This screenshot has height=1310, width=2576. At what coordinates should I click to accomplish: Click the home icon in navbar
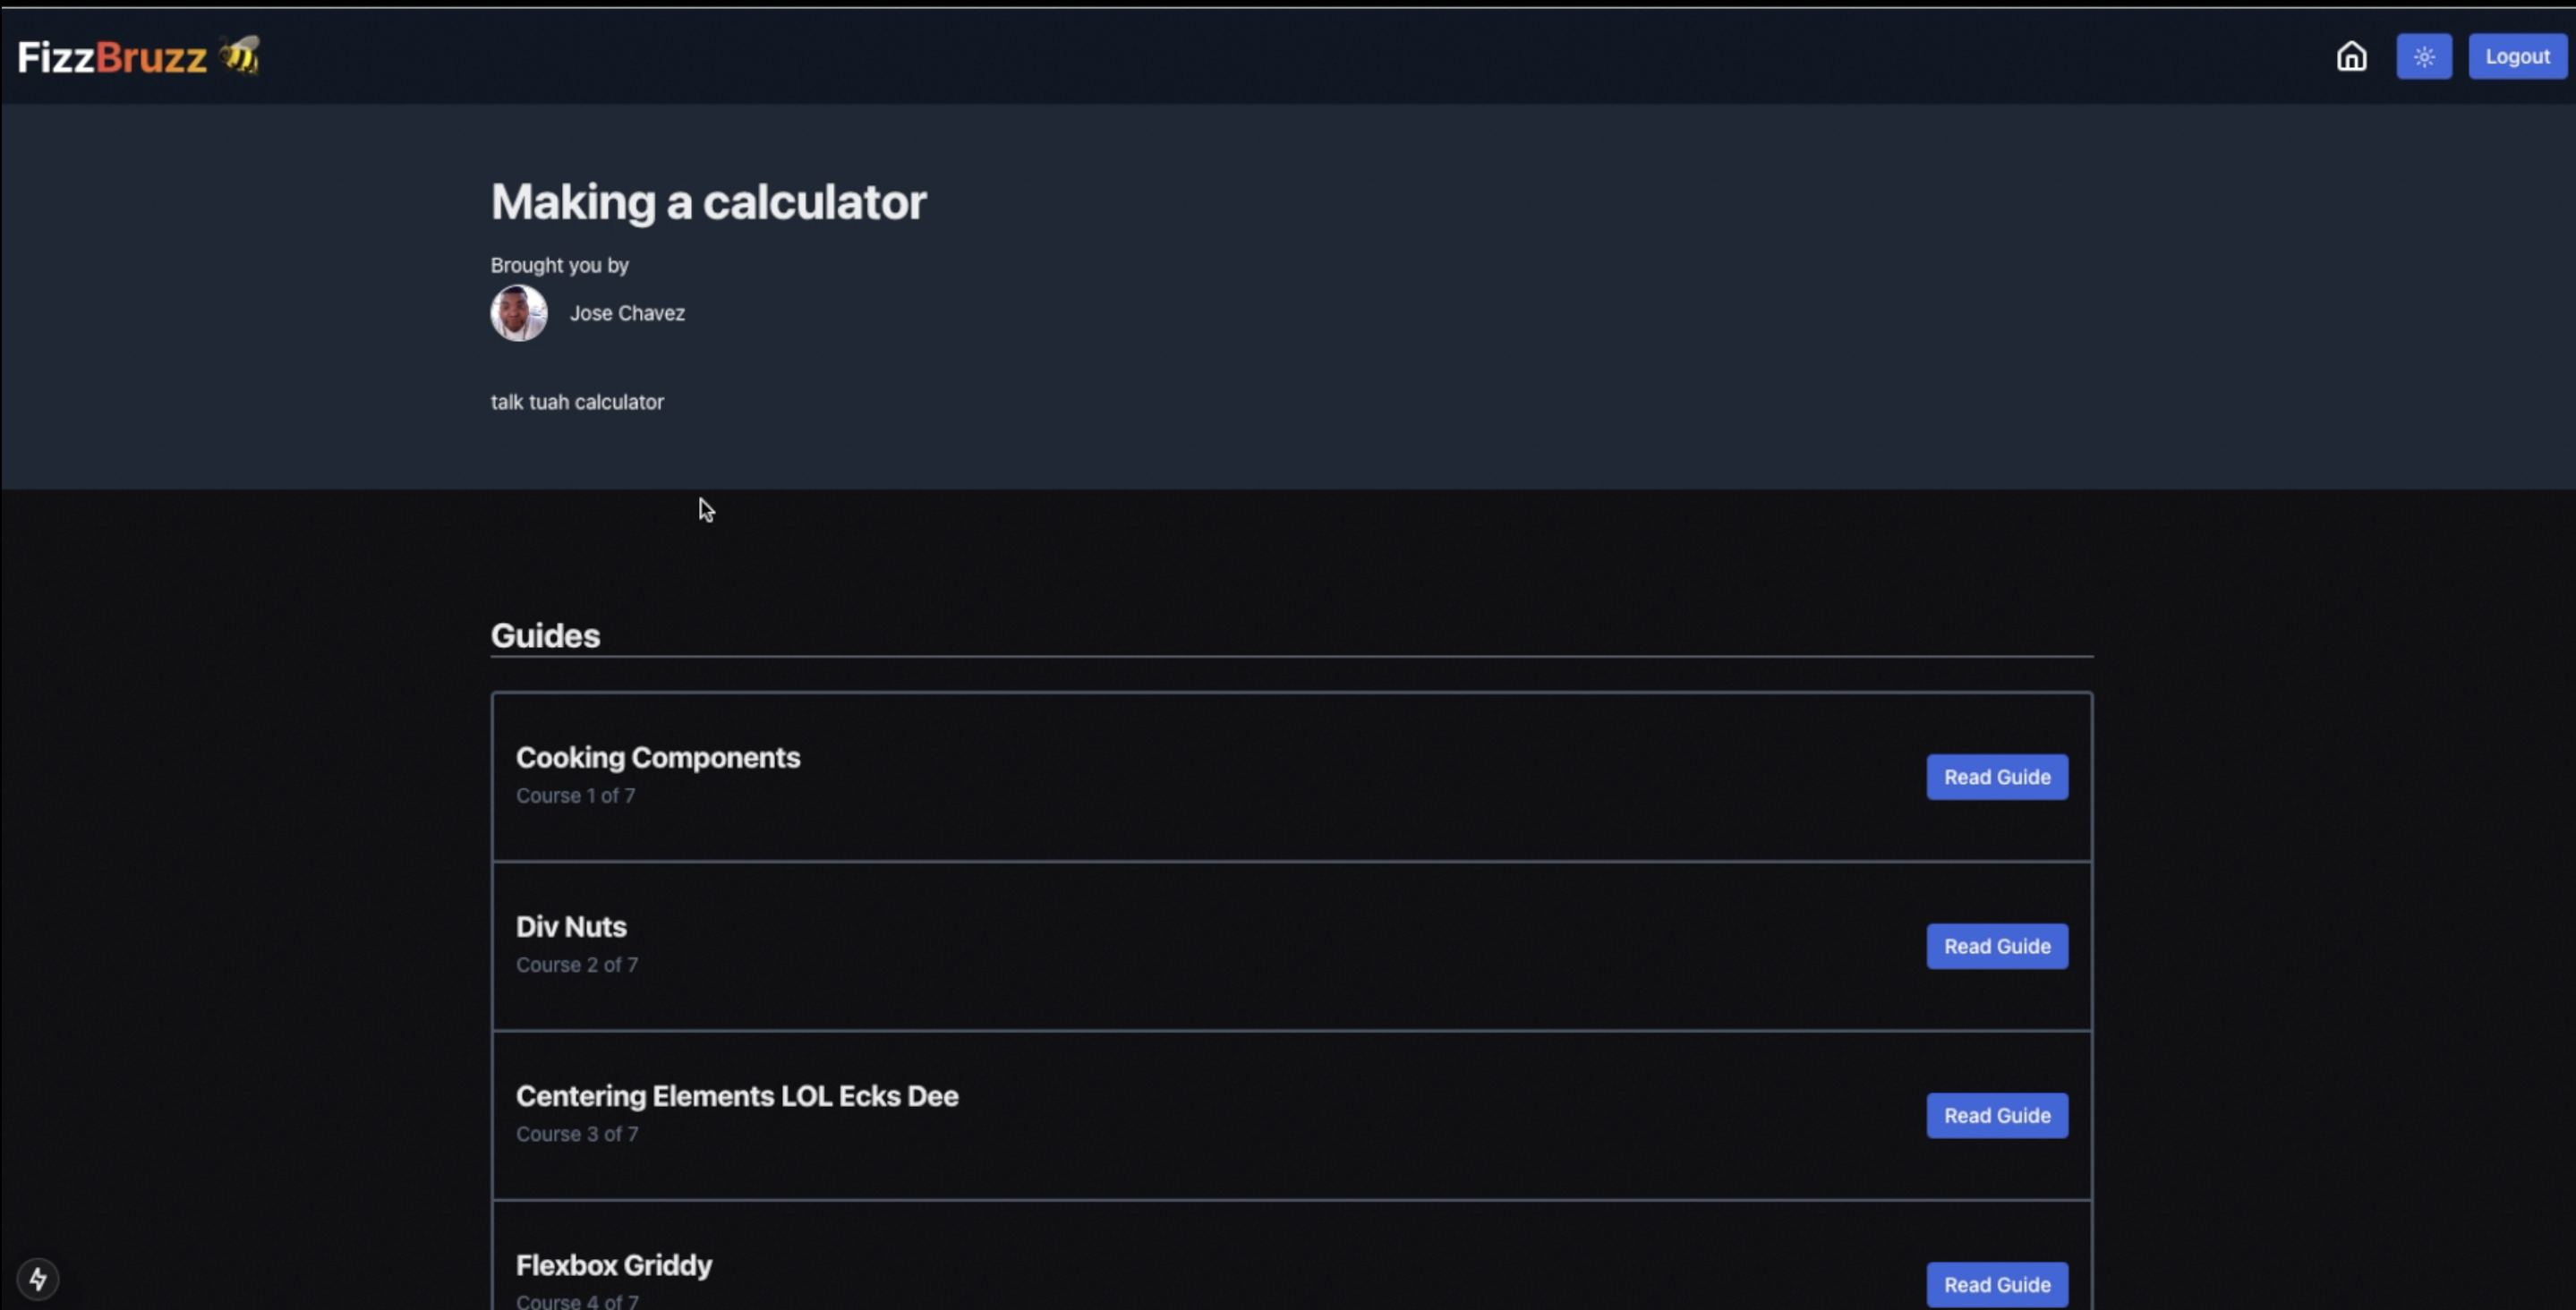coord(2351,56)
